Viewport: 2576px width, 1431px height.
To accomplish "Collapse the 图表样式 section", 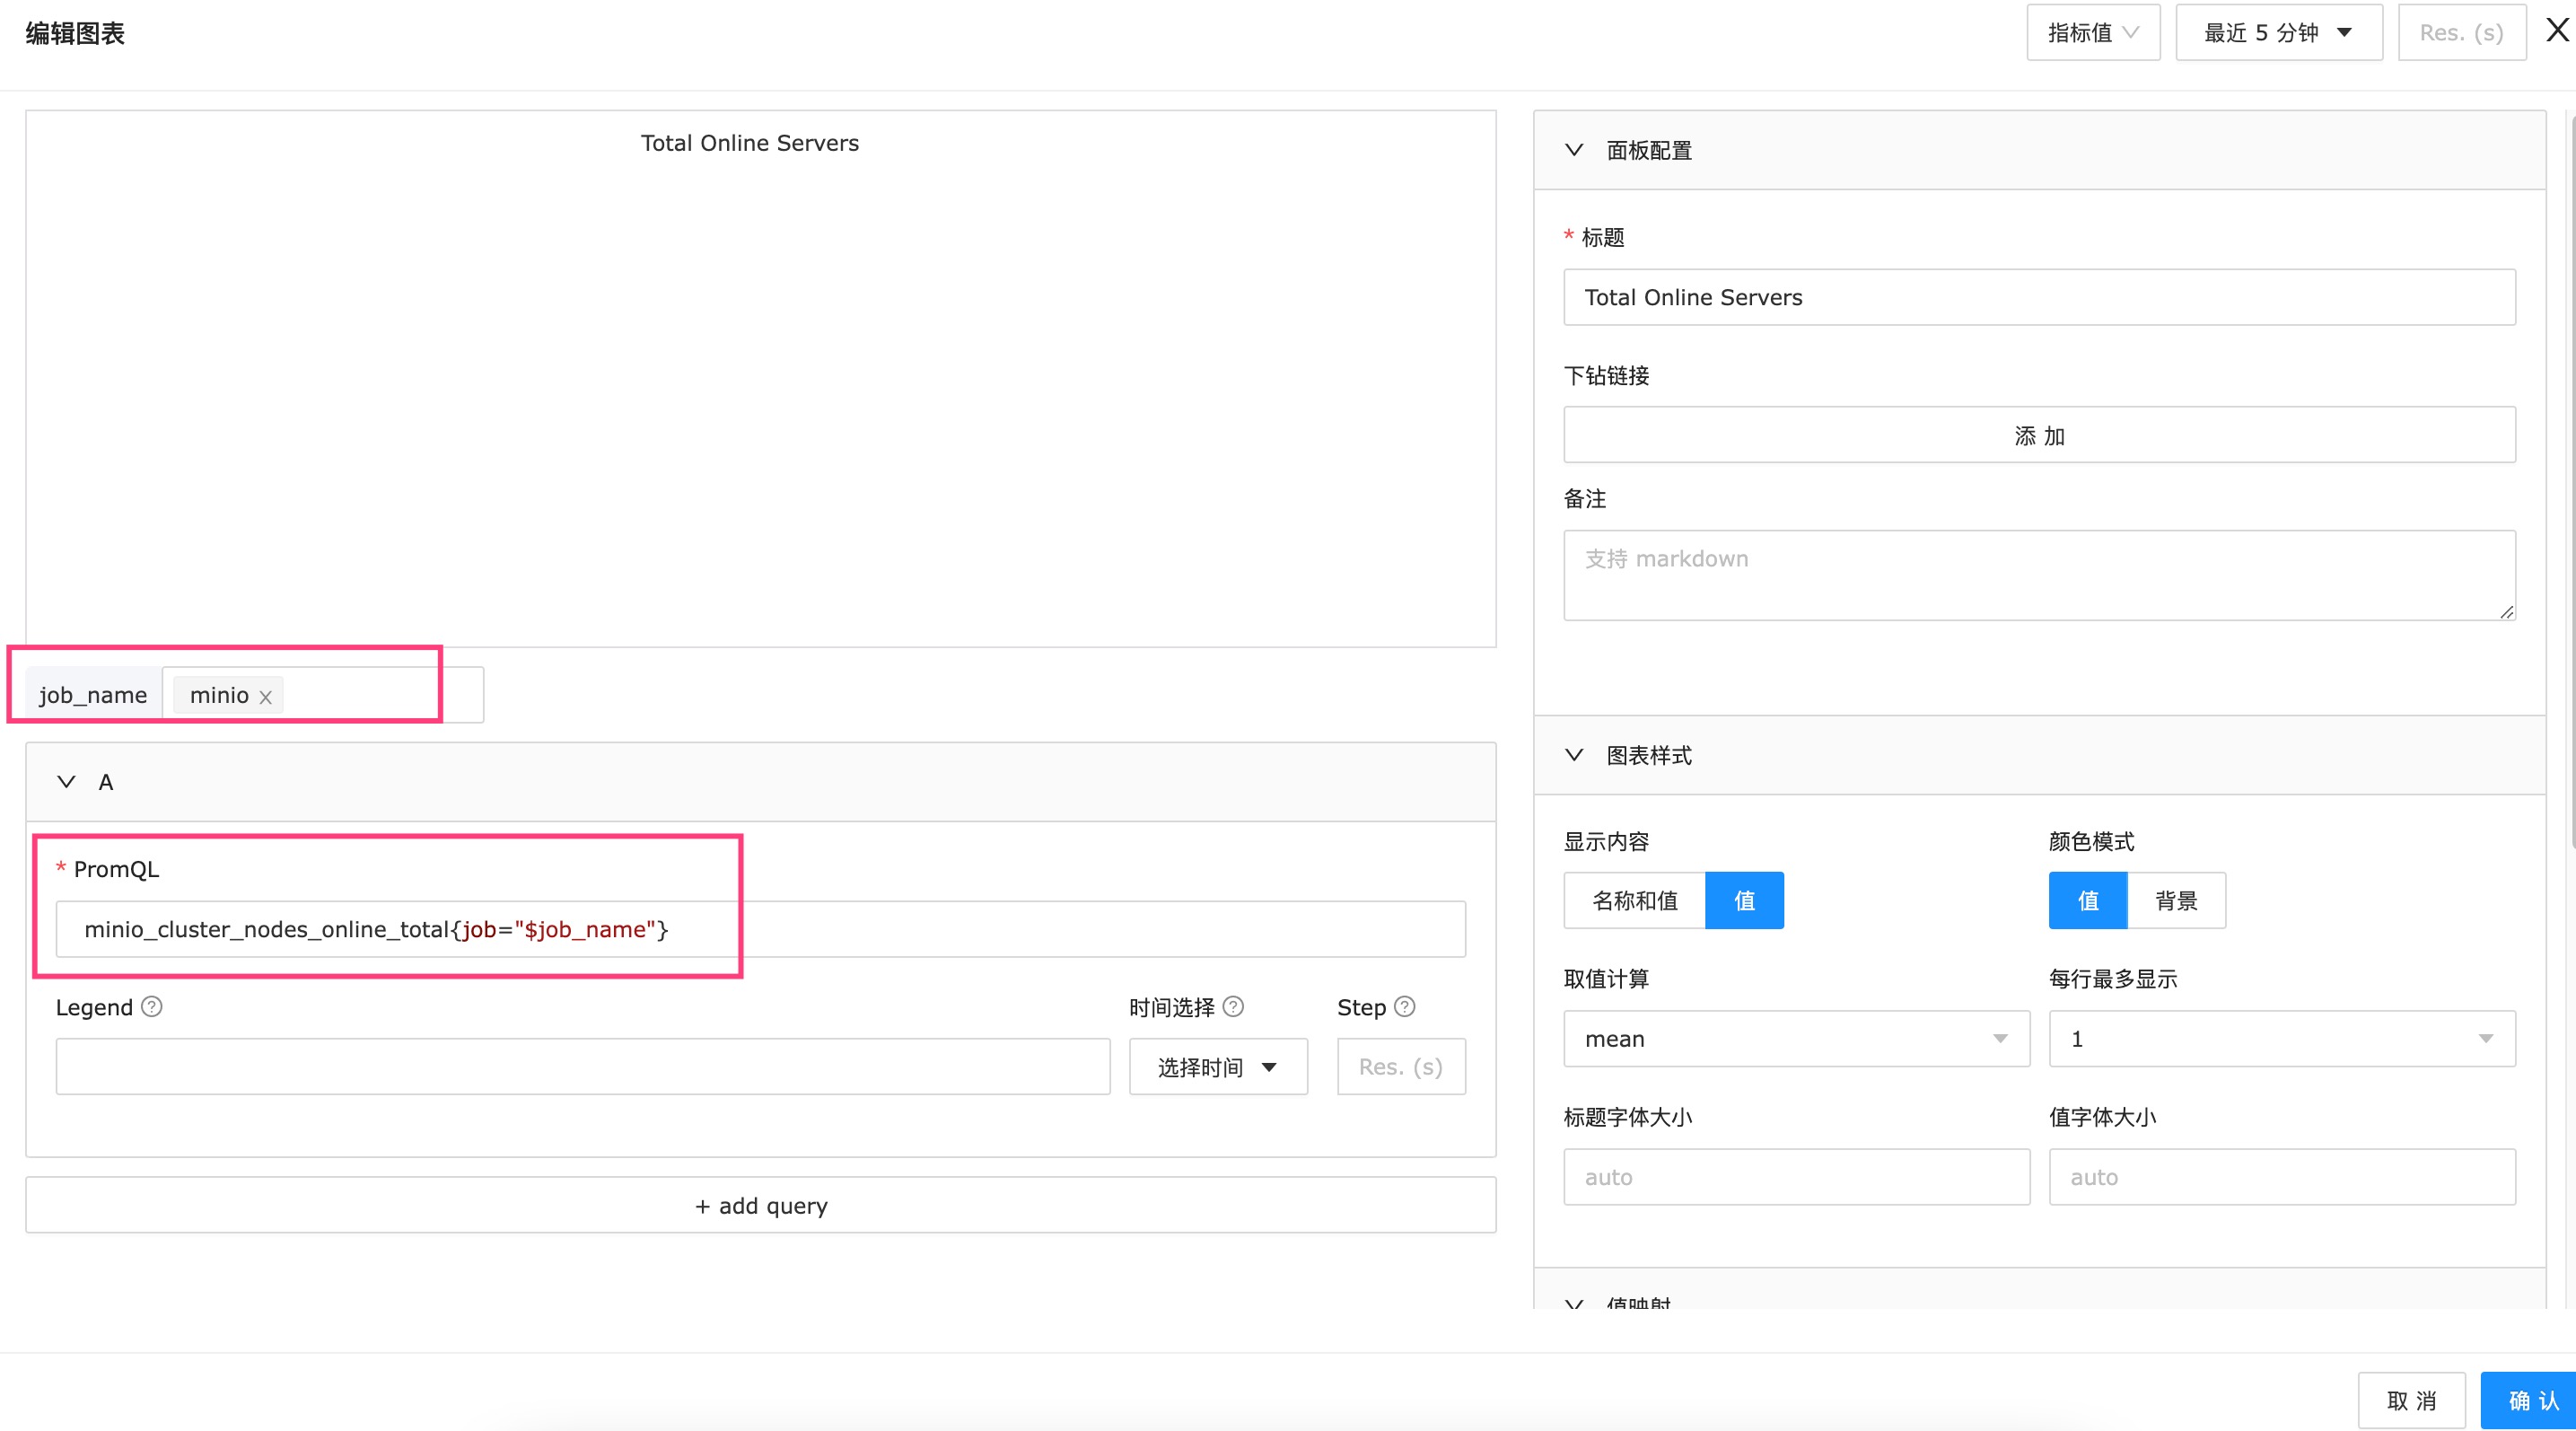I will point(1574,755).
